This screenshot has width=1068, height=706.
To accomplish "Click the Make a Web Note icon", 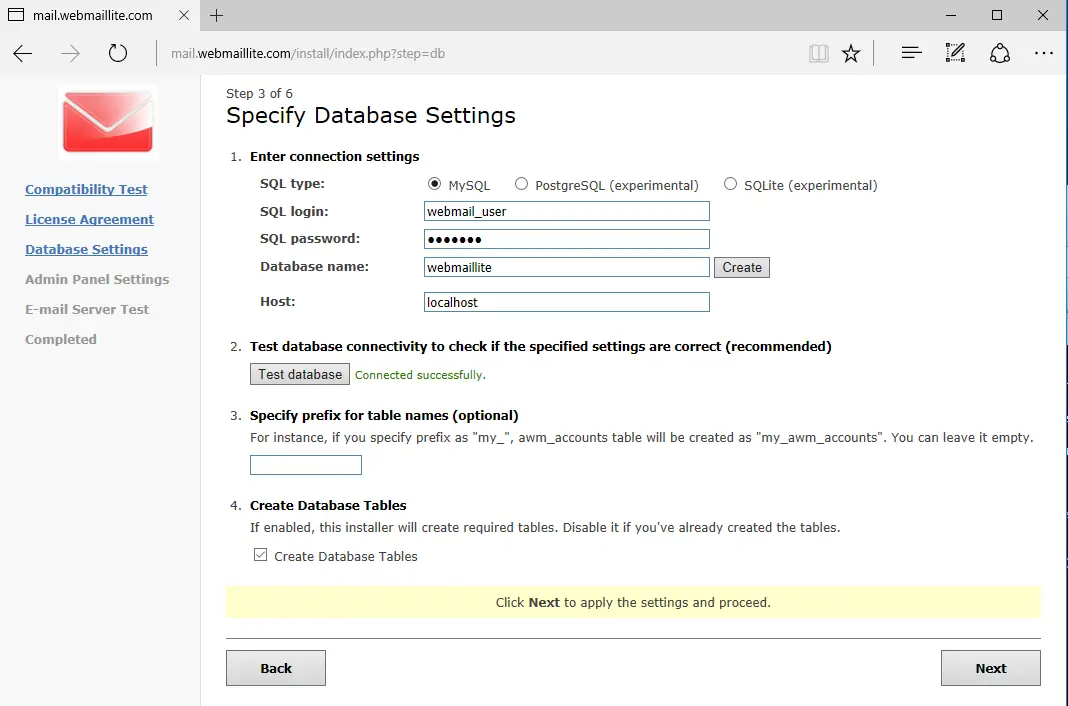I will 955,54.
